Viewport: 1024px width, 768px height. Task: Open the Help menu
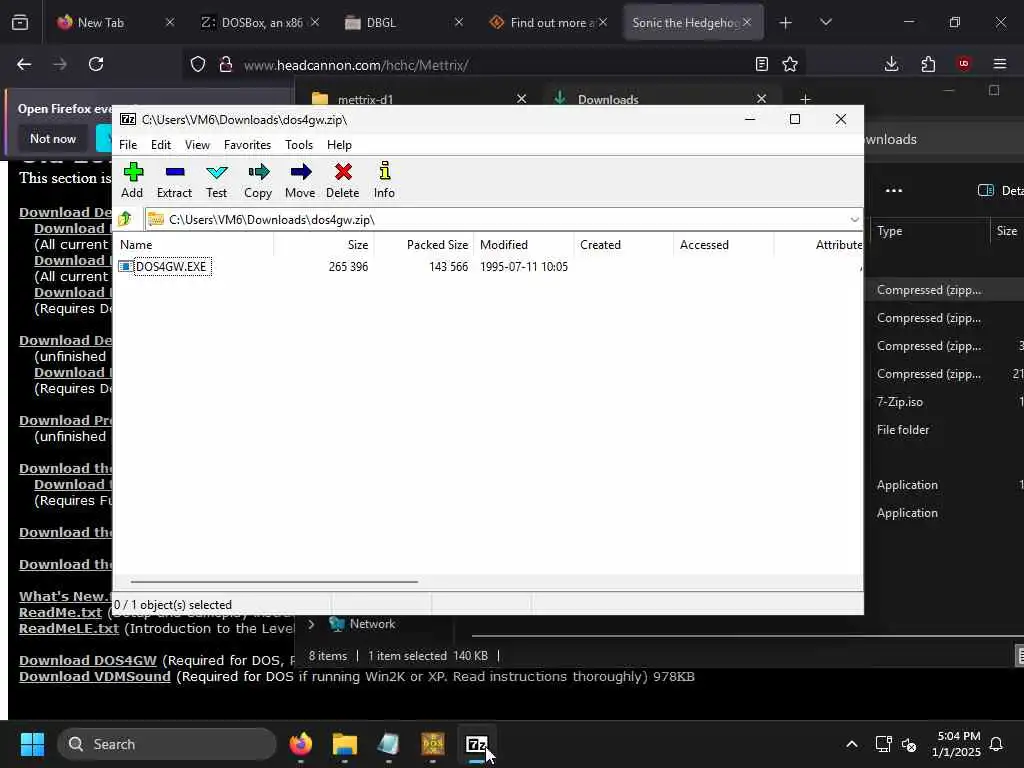[x=339, y=145]
